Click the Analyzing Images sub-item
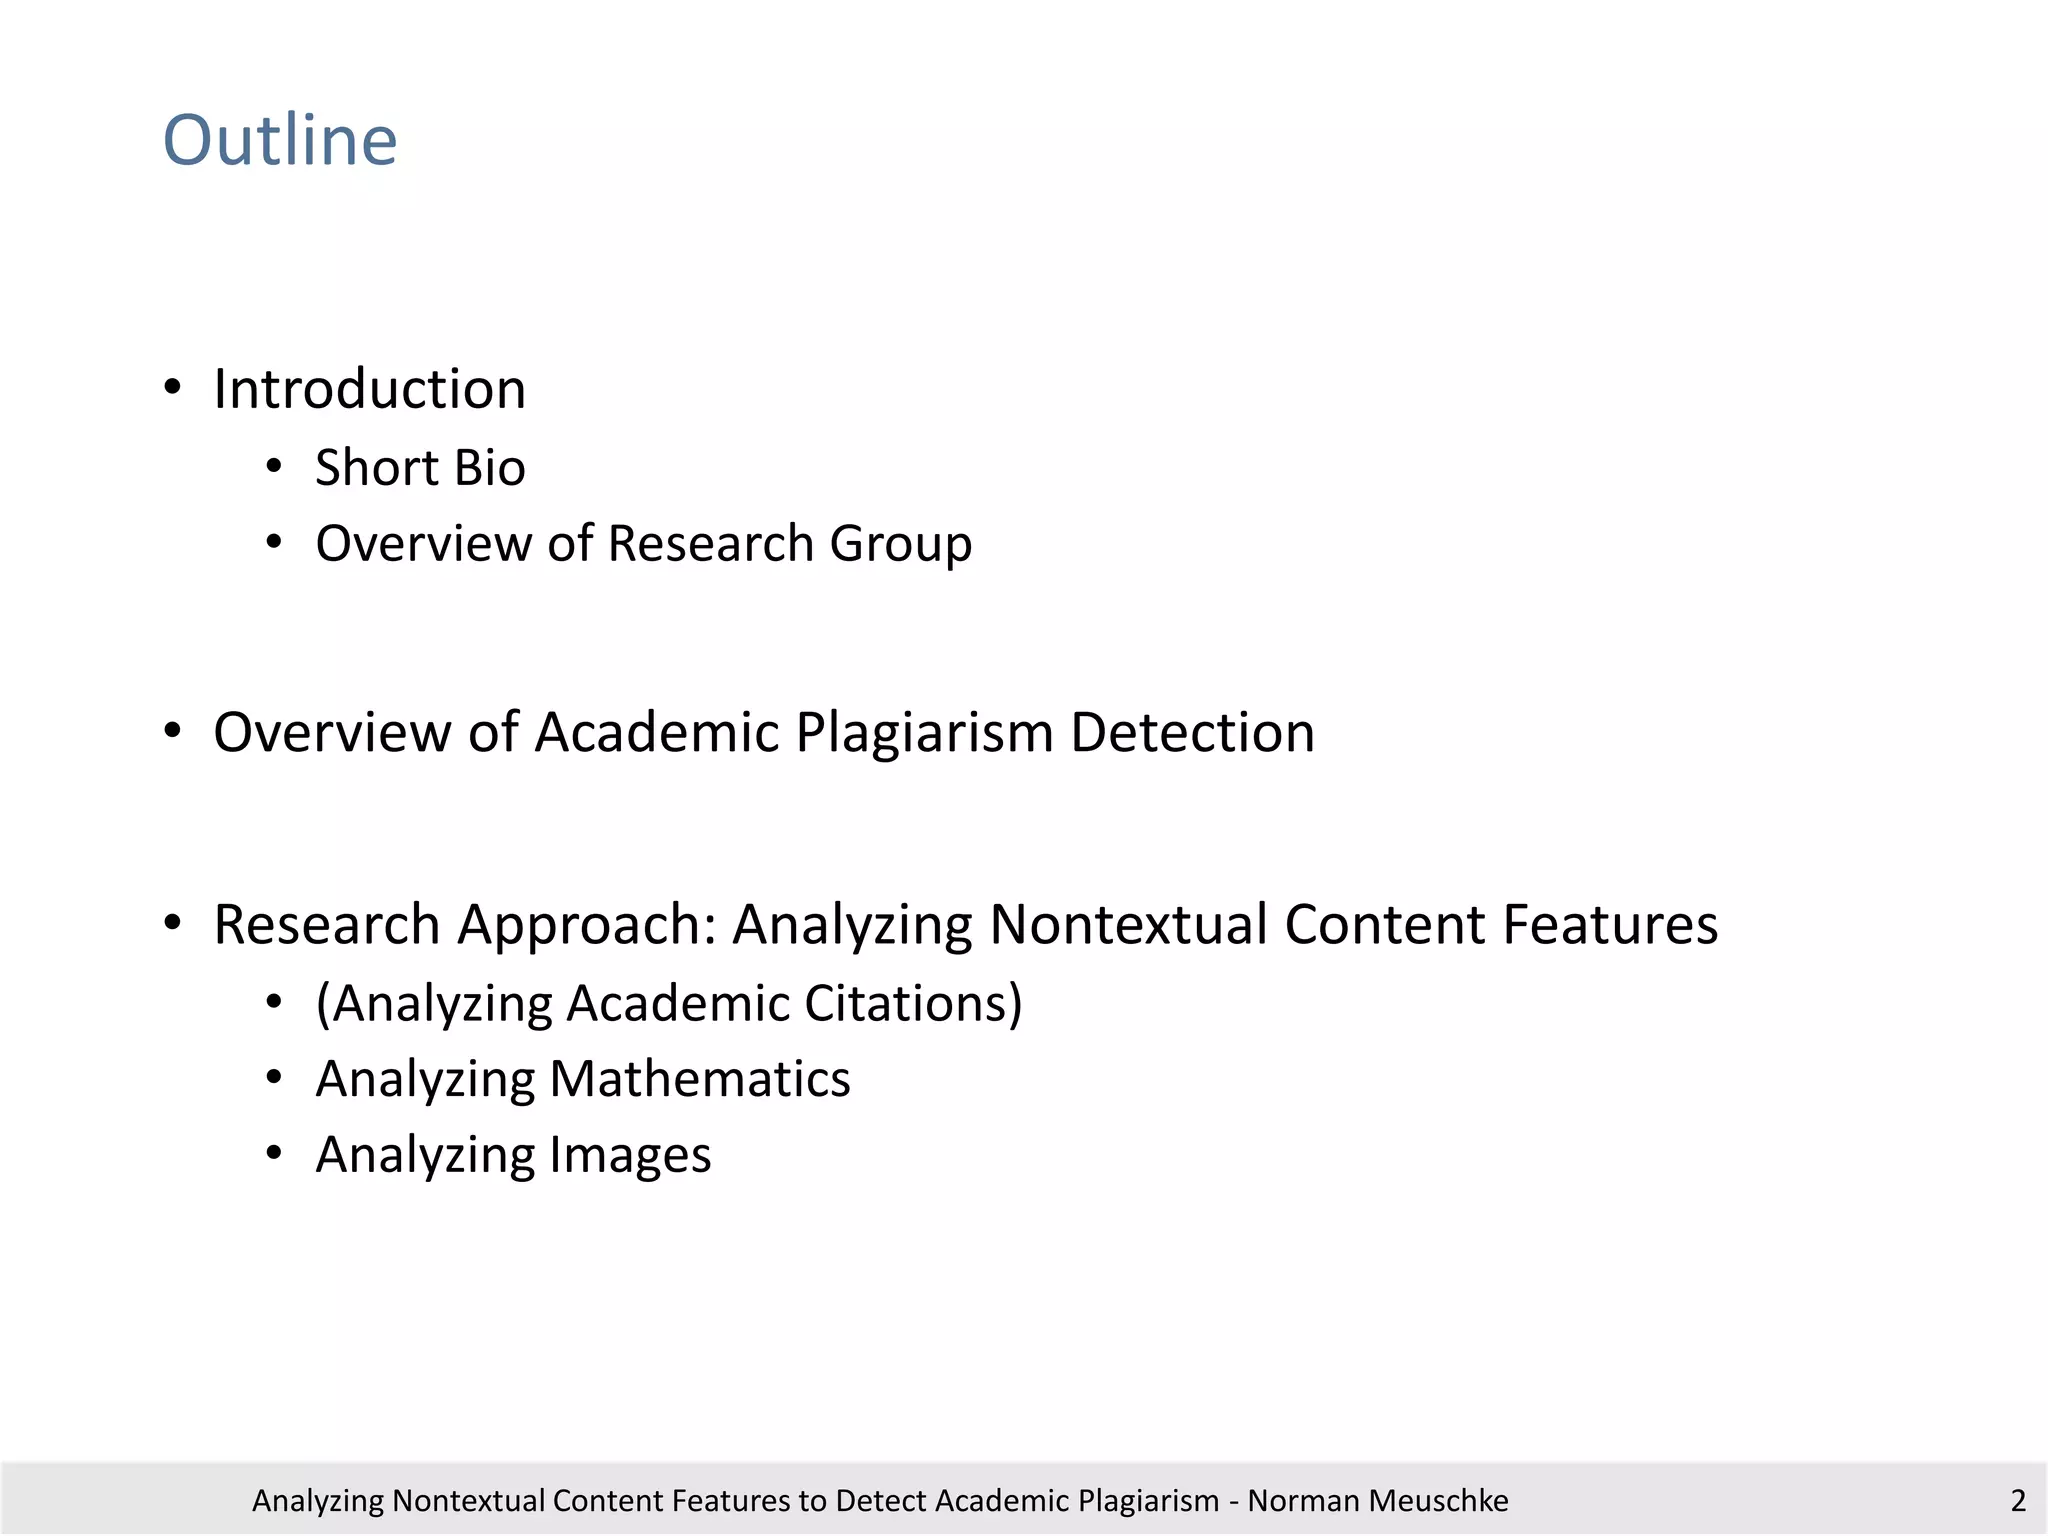 coord(513,1155)
